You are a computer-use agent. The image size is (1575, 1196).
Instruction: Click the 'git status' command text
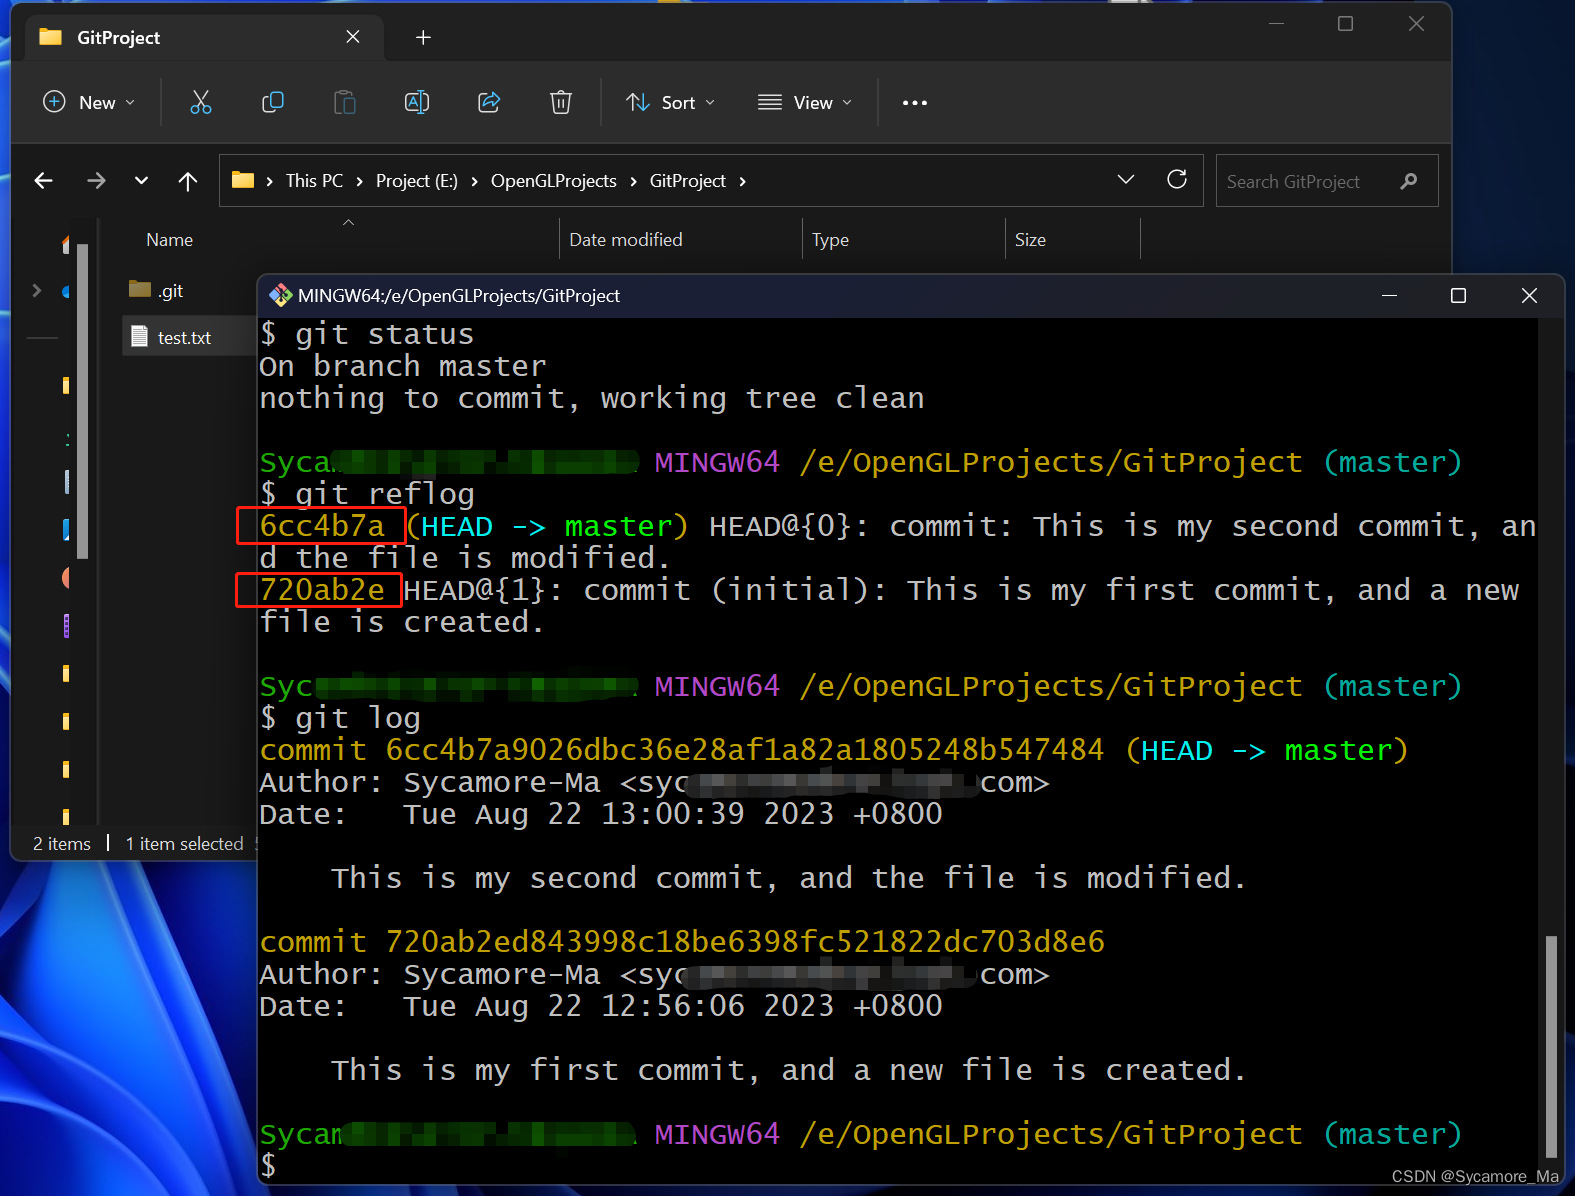pos(385,334)
